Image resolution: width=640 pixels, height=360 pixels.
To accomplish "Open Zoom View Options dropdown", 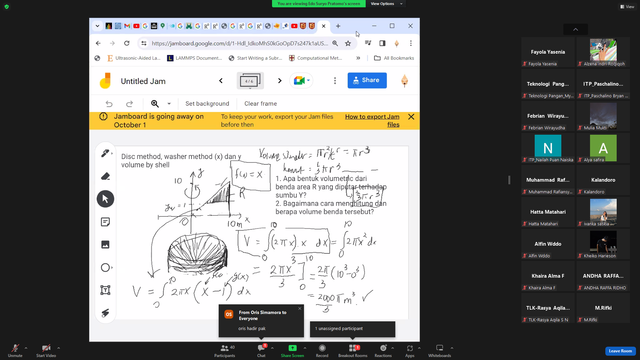I will [386, 4].
